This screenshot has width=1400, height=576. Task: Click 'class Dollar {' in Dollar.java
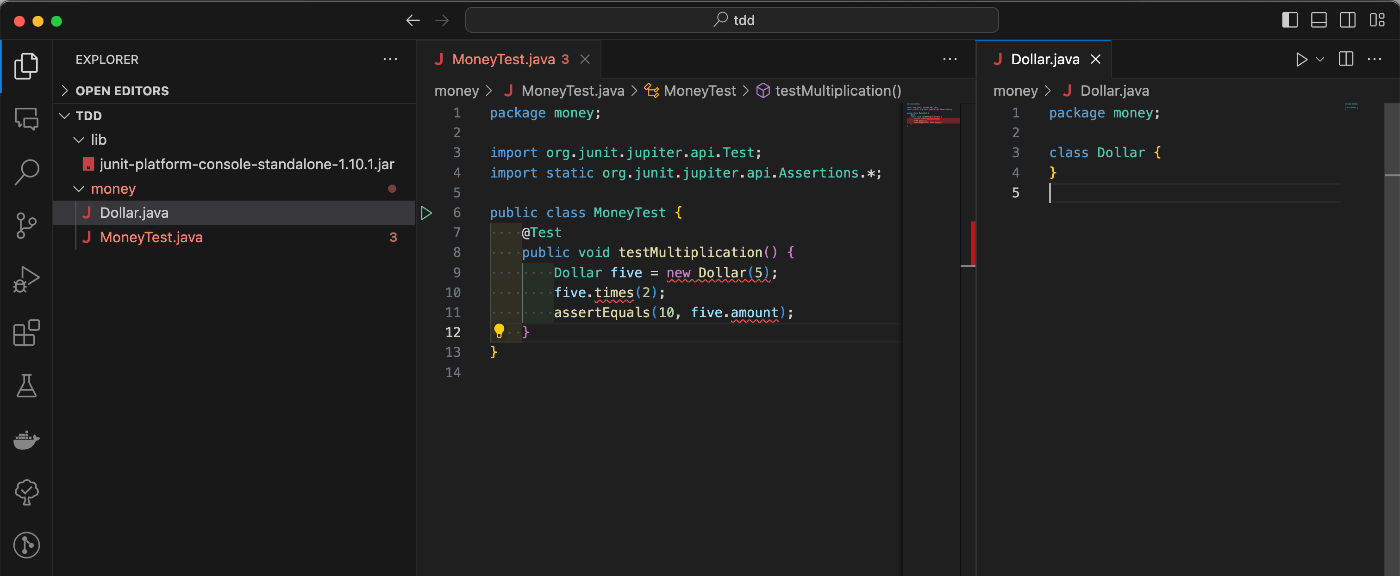point(1105,153)
